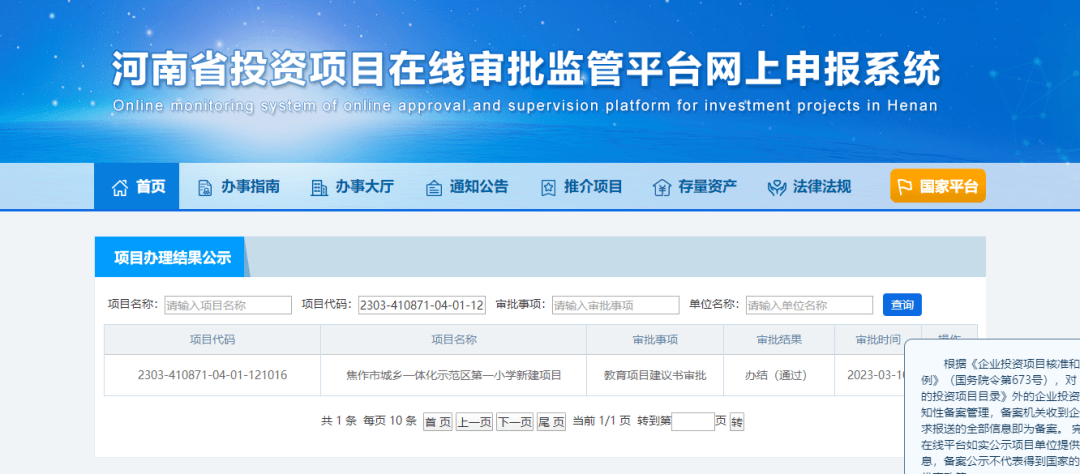This screenshot has height=474, width=1080.
Task: Click the 审批事项 column header
Action: tap(655, 340)
